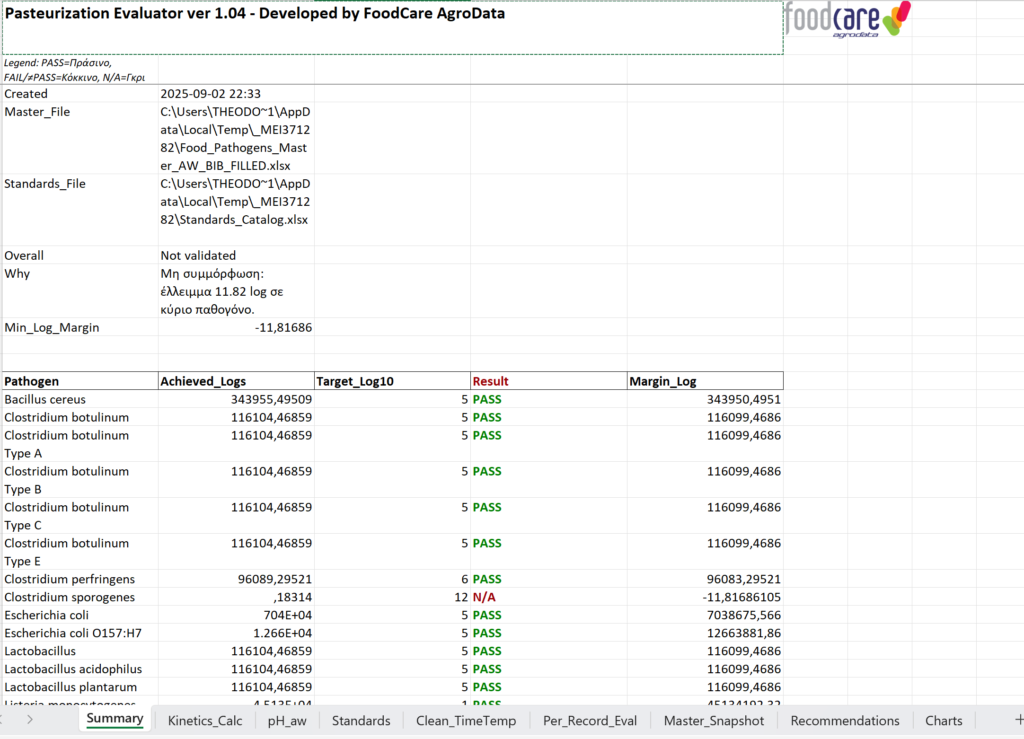Select target 12 for Clostridium sporogenes
The image size is (1024, 739).
click(392, 597)
